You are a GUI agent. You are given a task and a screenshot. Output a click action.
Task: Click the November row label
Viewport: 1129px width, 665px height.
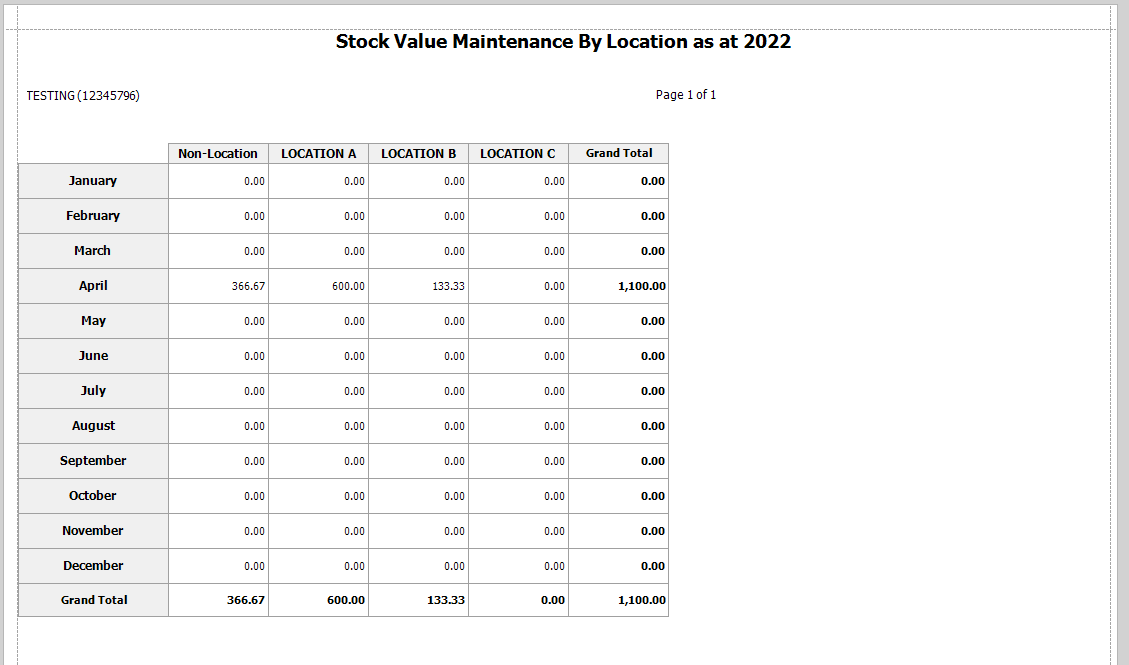click(x=93, y=531)
